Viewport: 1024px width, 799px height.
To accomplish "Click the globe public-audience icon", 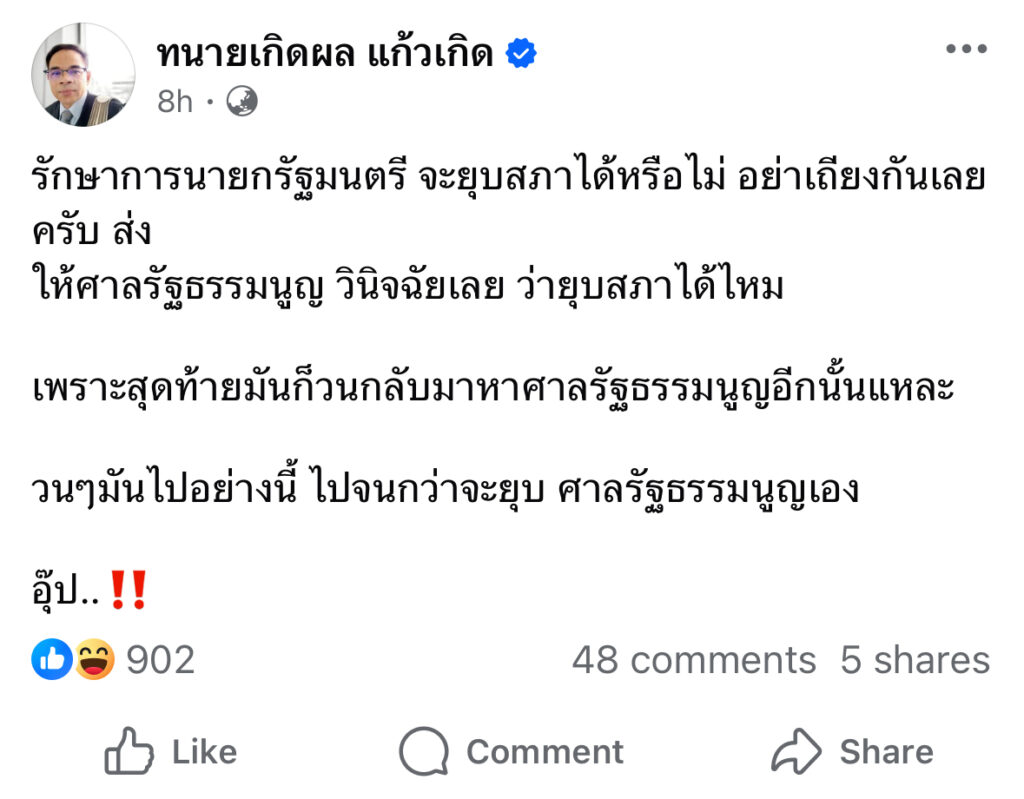I will 242,101.
